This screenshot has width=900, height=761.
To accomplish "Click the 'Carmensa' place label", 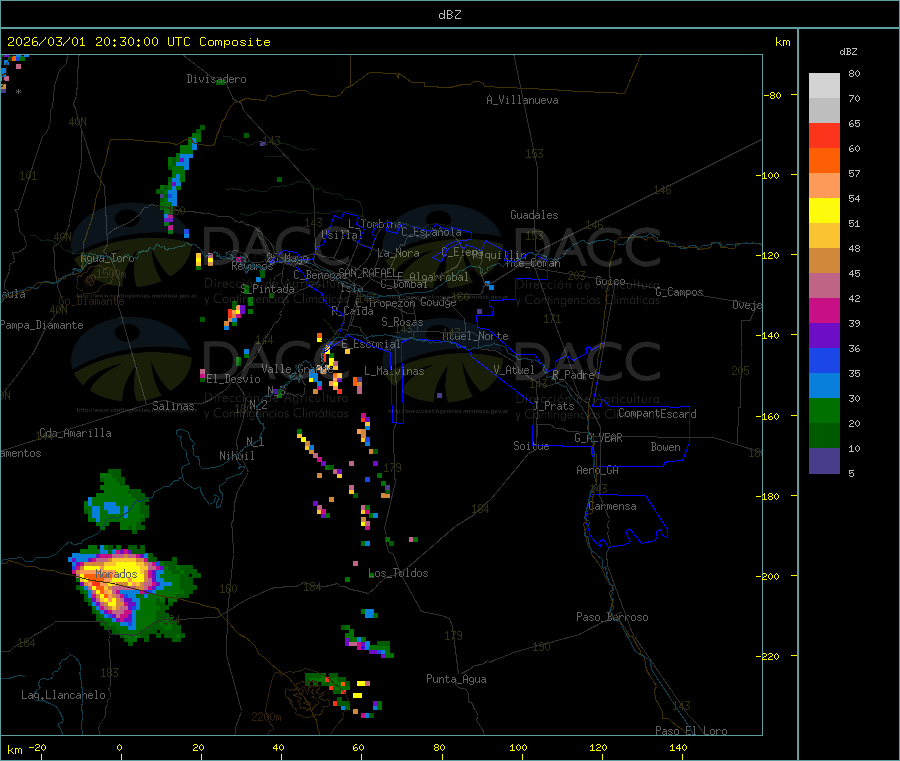I will pos(612,506).
